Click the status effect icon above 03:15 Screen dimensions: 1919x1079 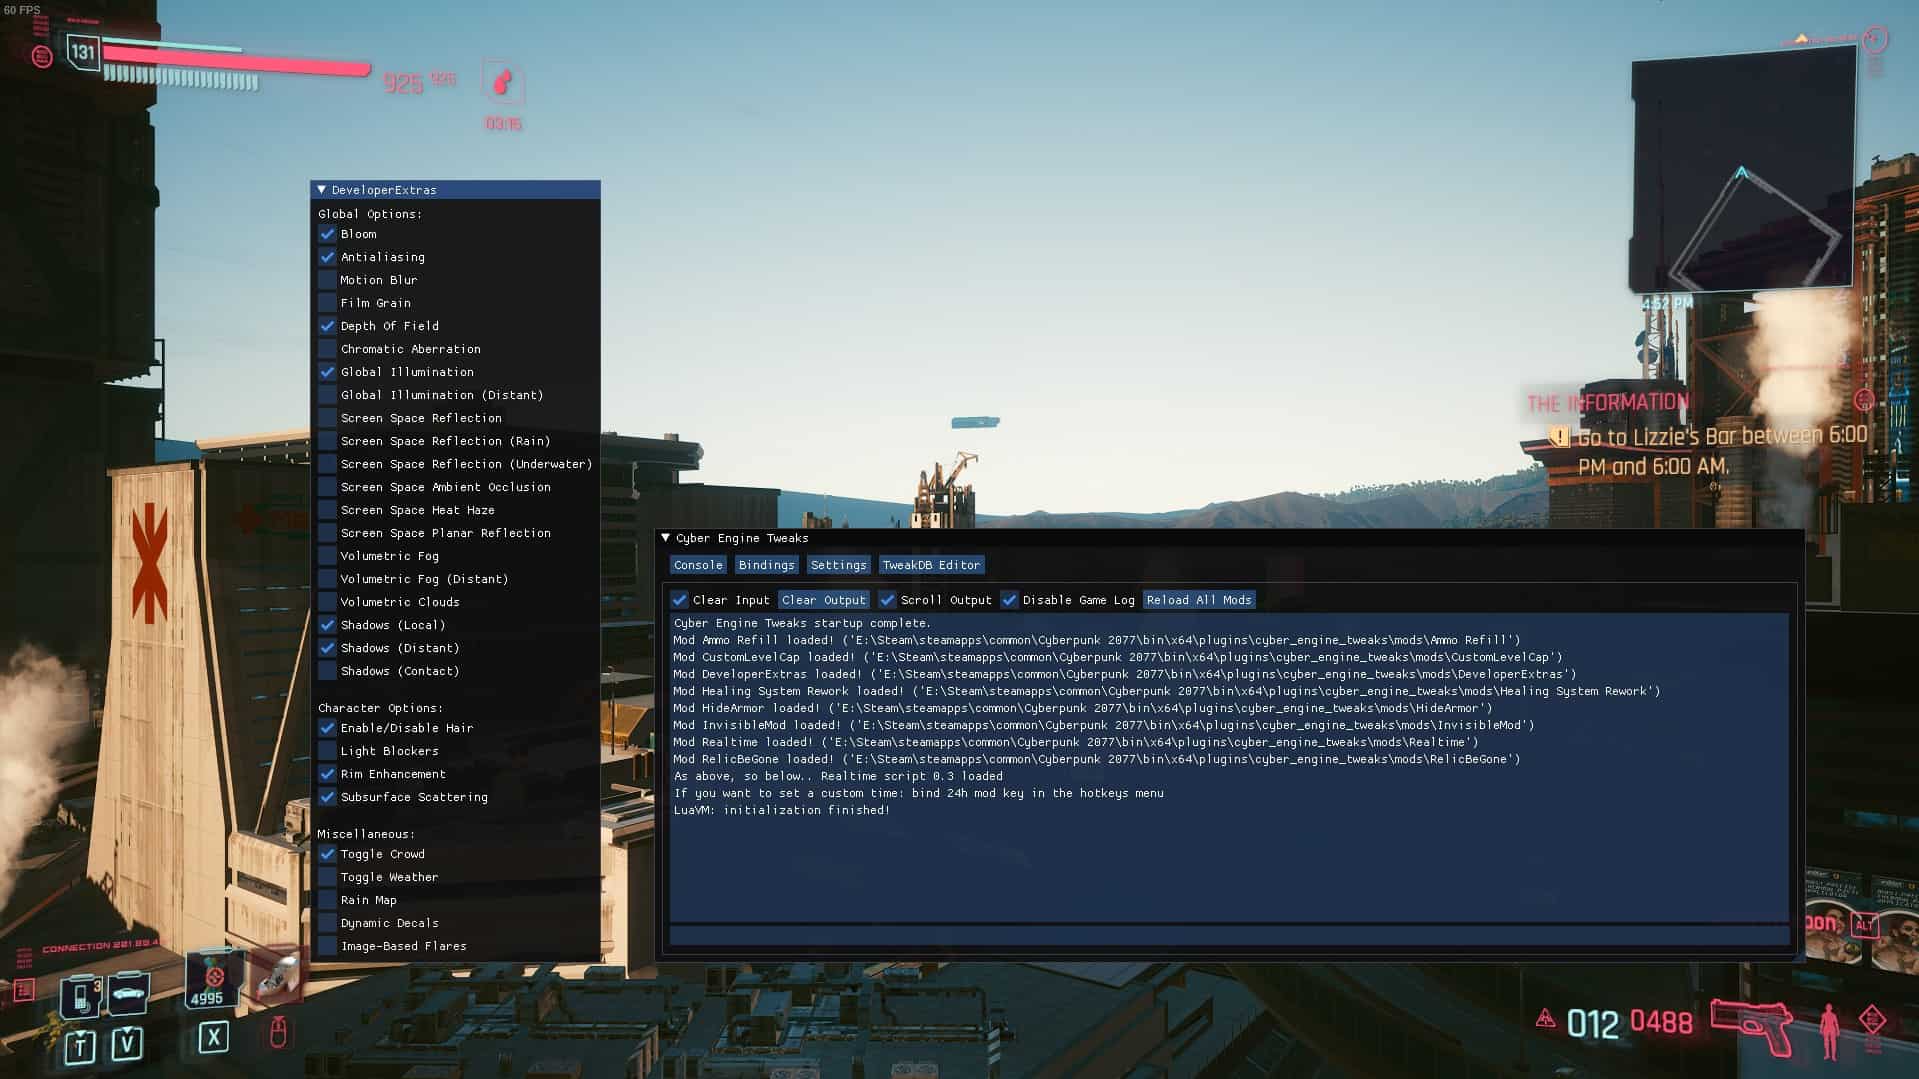pos(503,82)
